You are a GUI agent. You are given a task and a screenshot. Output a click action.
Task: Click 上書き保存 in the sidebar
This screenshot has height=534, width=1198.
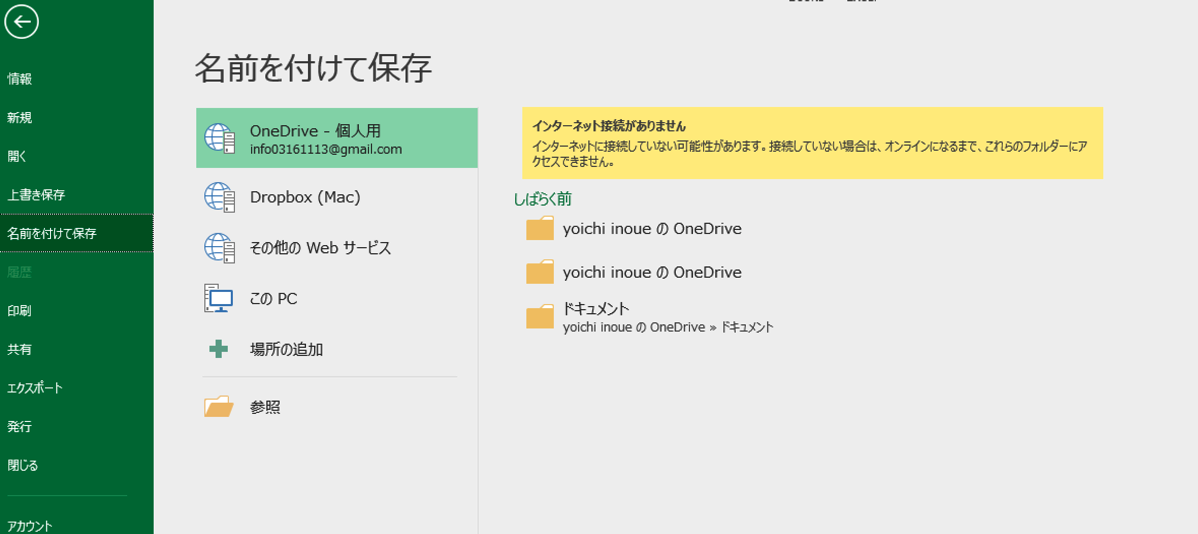(x=36, y=195)
